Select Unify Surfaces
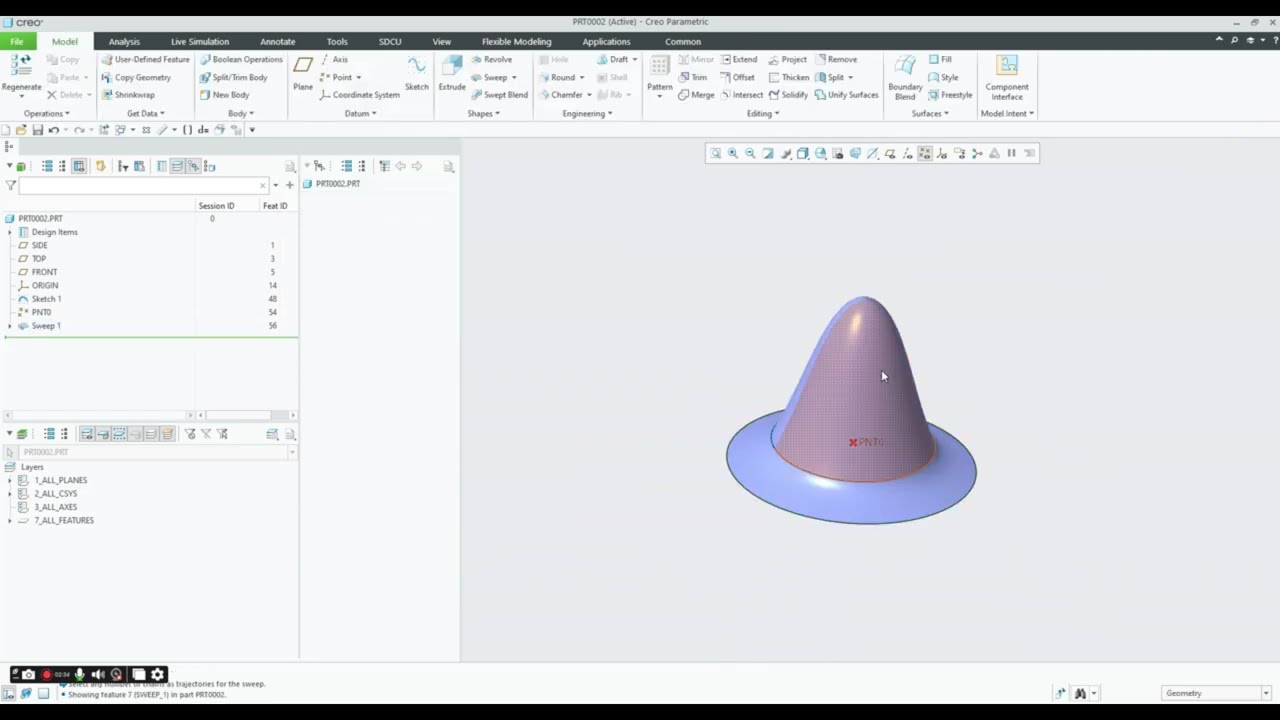Screen dimensions: 1280x720 pyautogui.click(x=846, y=95)
